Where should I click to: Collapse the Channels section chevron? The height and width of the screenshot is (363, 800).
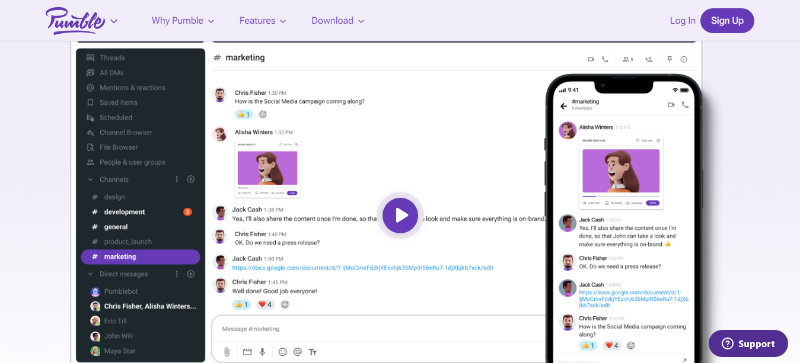(90, 180)
